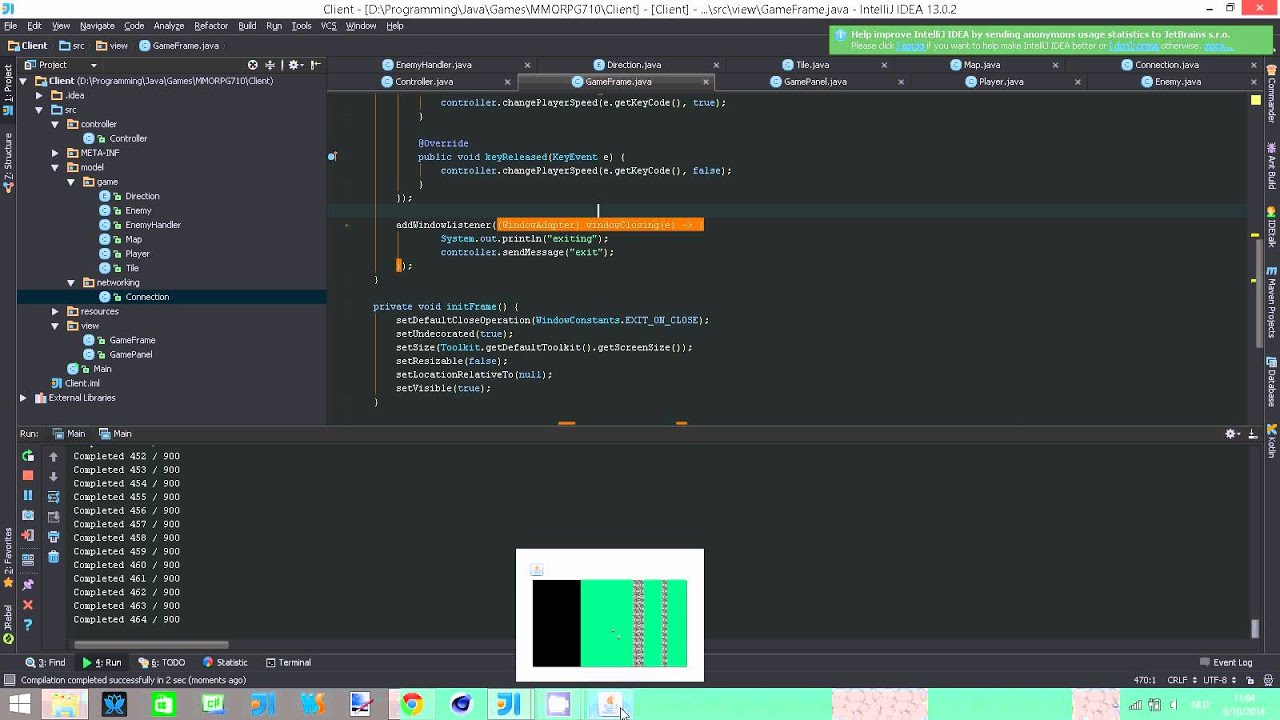Viewport: 1280px width, 720px height.
Task: Switch to the EnemyHandler.java editor tab
Action: point(433,65)
